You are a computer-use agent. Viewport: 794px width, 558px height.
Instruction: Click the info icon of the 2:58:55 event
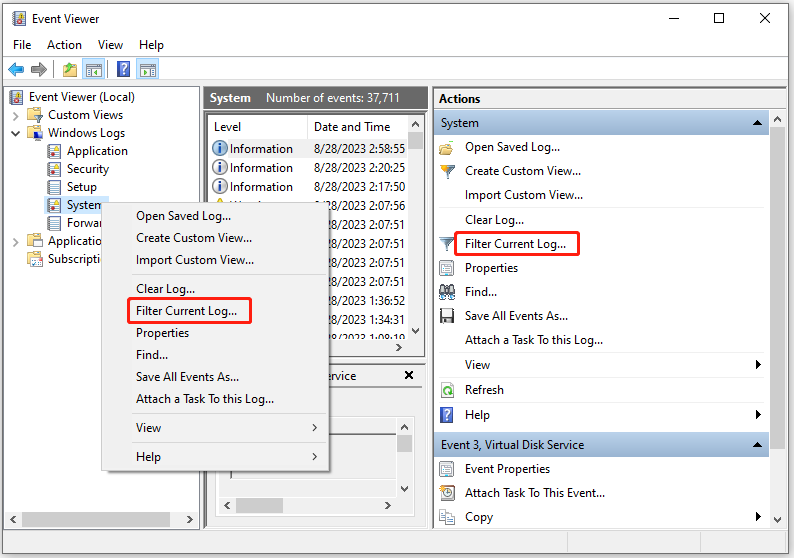click(219, 148)
